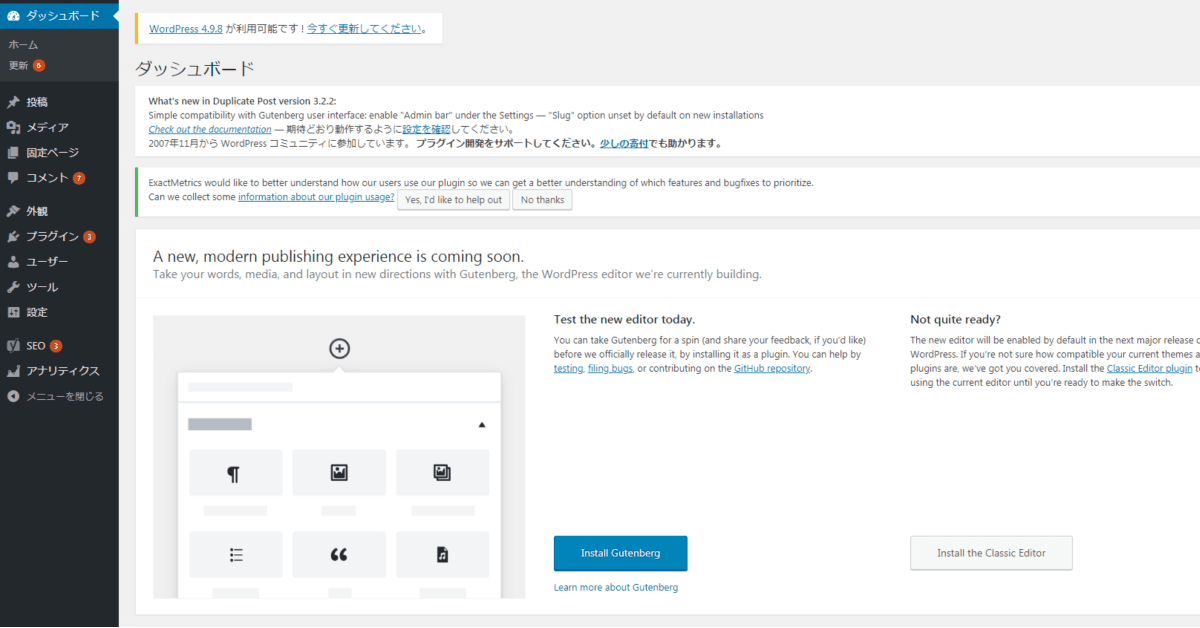The width and height of the screenshot is (1200, 628).
Task: Open 投稿 menu
Action: [59, 102]
